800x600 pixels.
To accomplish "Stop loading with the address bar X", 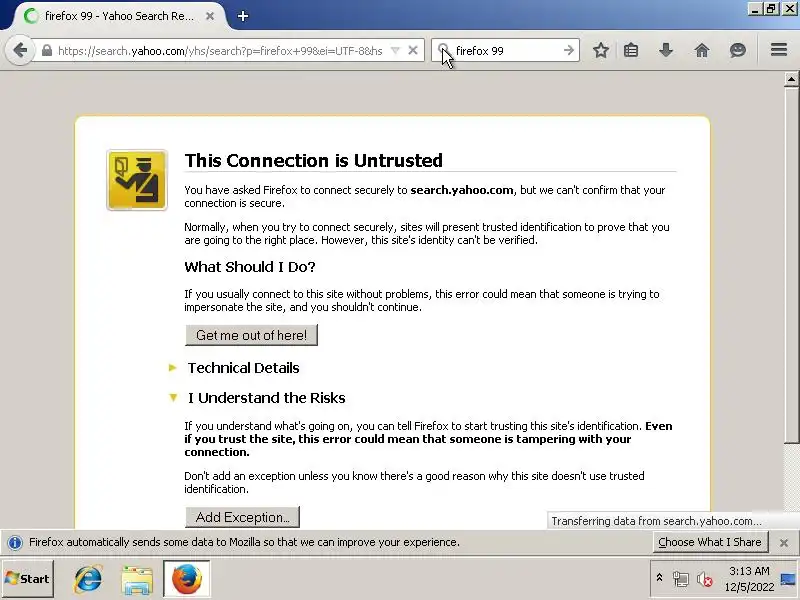I will (x=413, y=51).
